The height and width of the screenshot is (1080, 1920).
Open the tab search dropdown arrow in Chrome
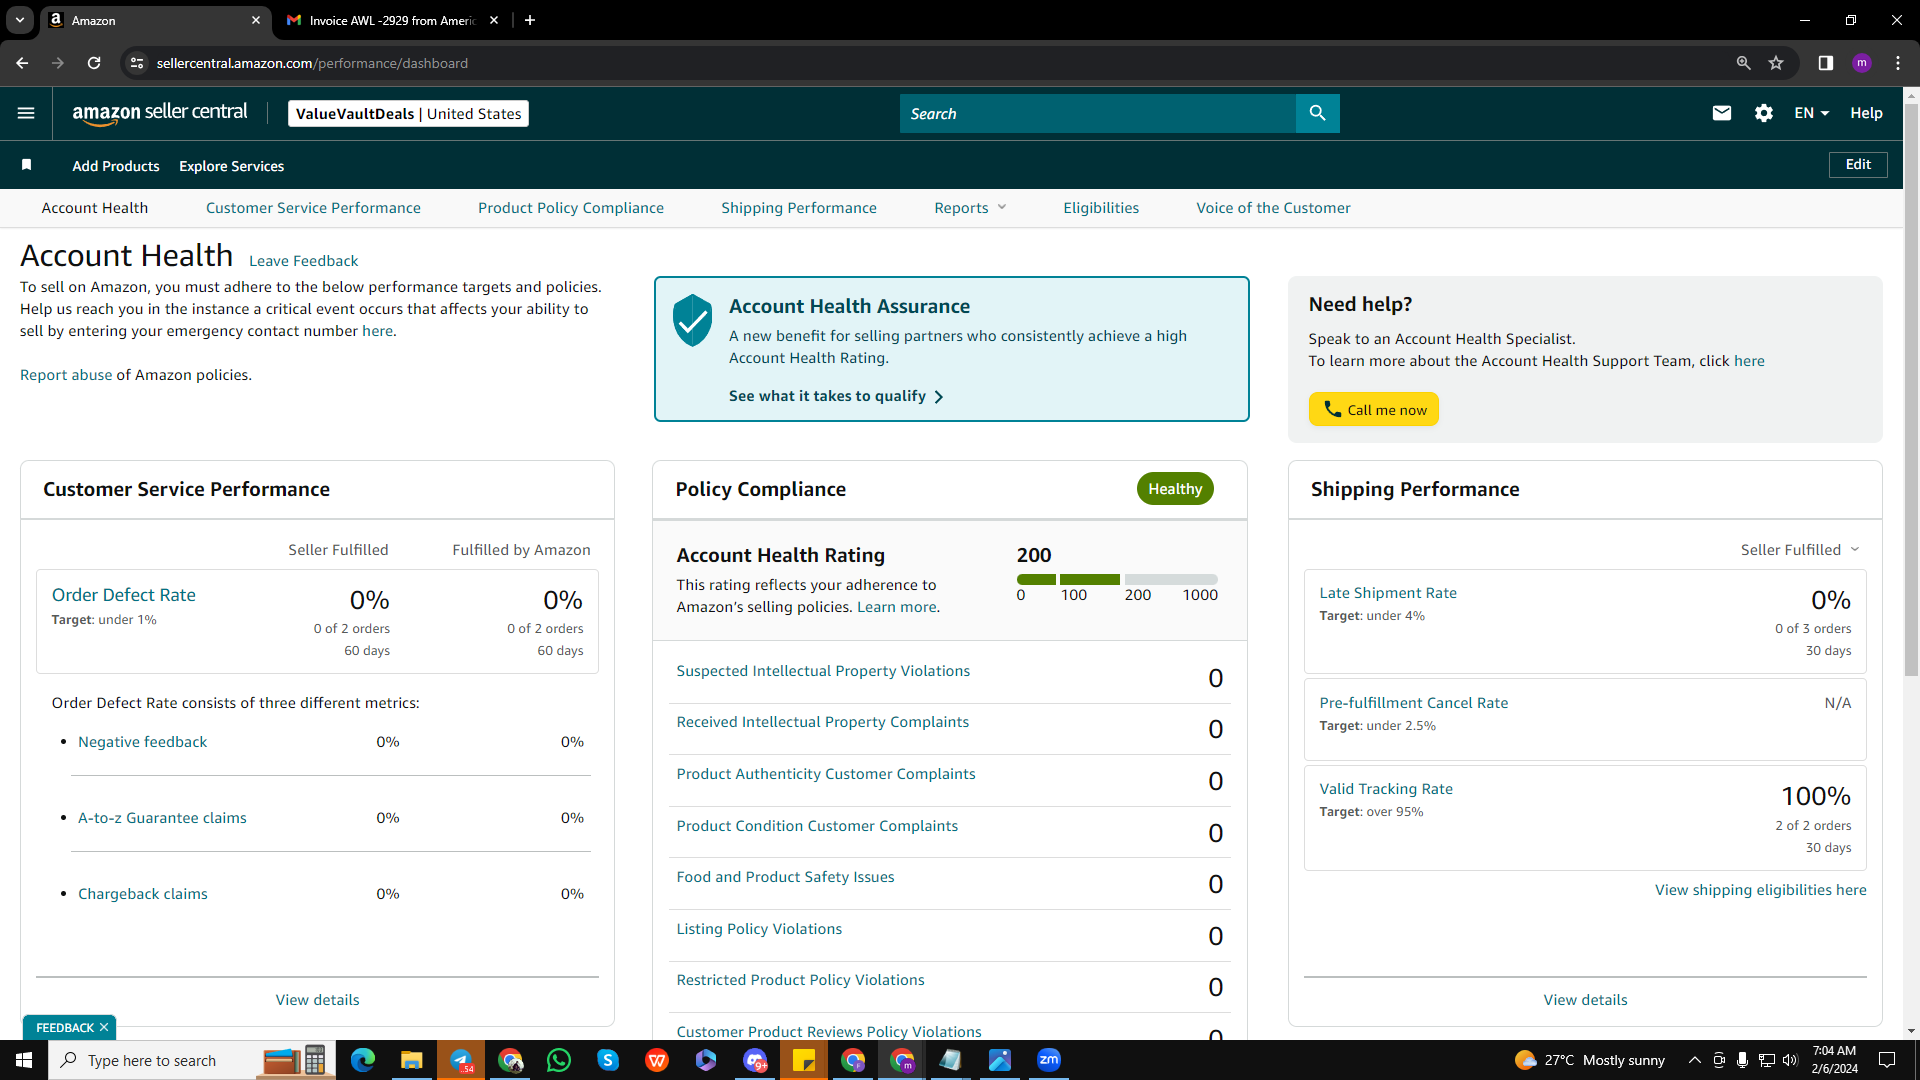(x=19, y=20)
